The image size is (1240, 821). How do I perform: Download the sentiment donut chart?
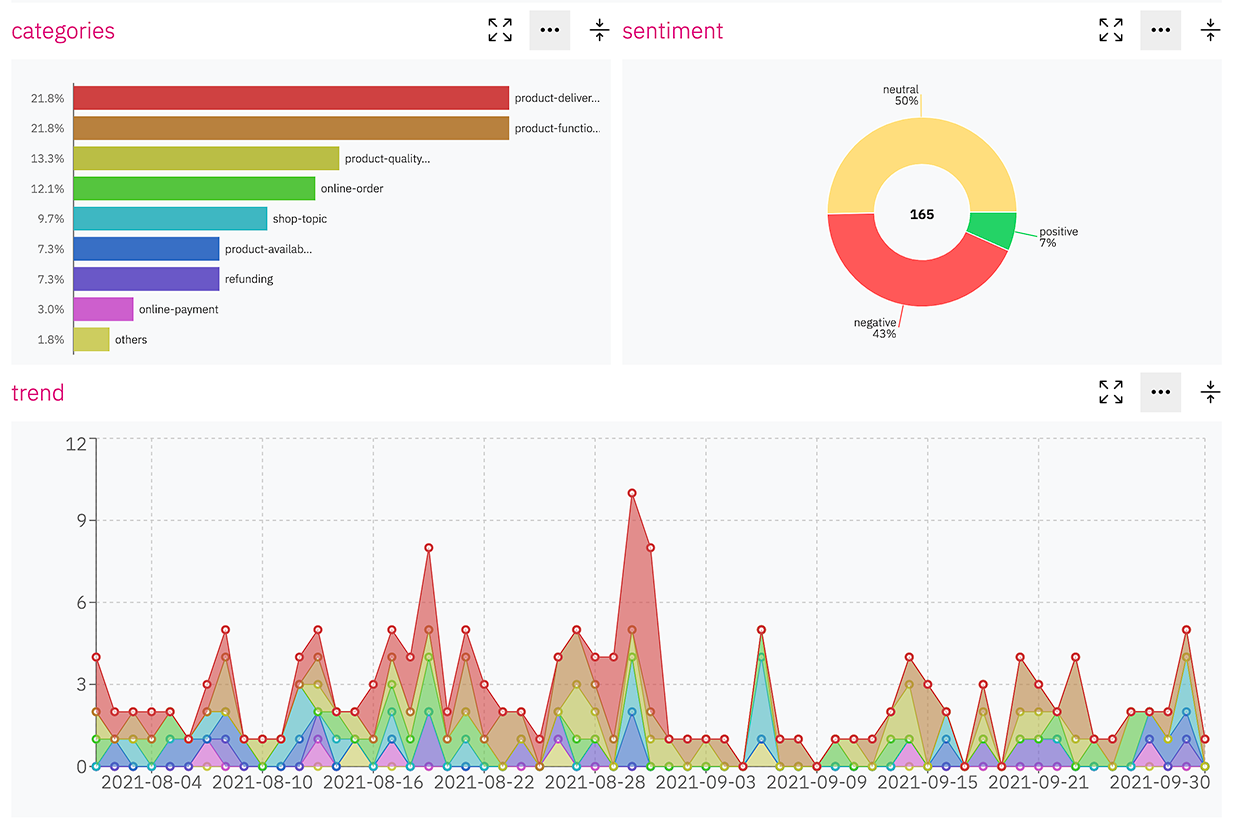[1210, 30]
